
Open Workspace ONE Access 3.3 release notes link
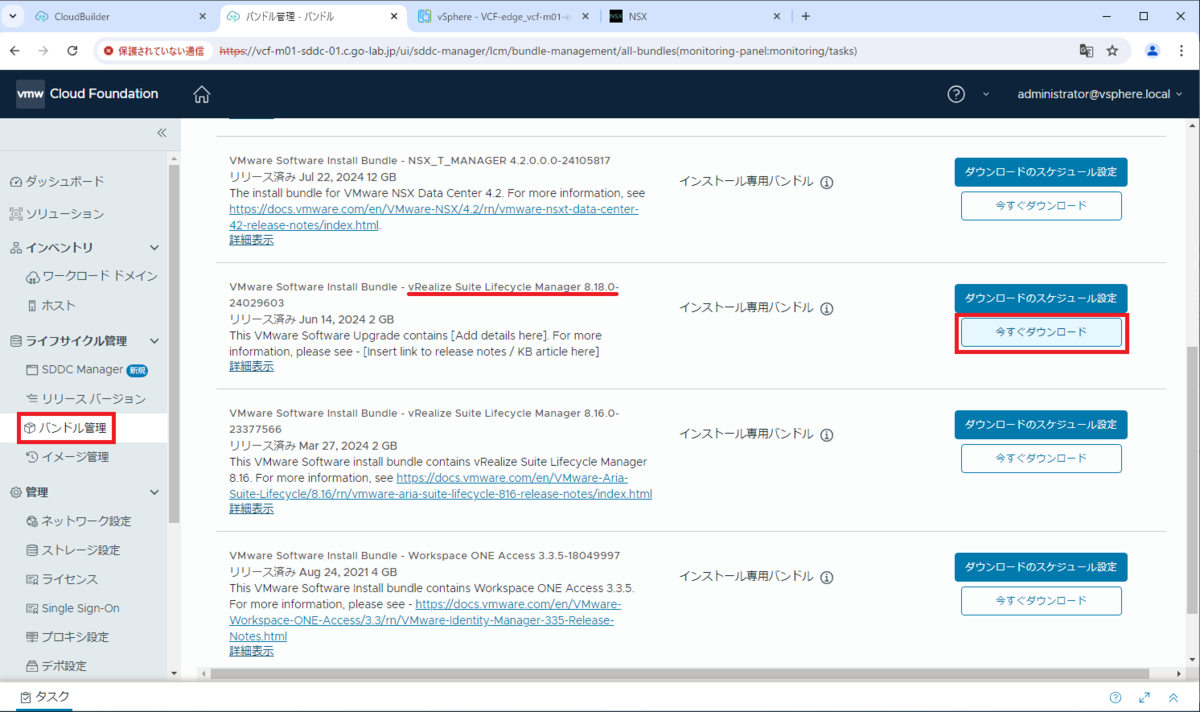tap(425, 621)
